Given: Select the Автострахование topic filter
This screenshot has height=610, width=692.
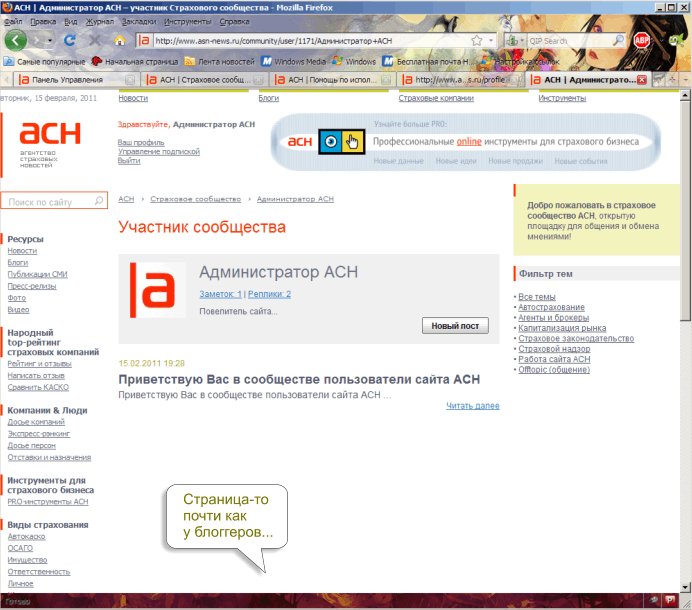Looking at the screenshot, I should [551, 307].
